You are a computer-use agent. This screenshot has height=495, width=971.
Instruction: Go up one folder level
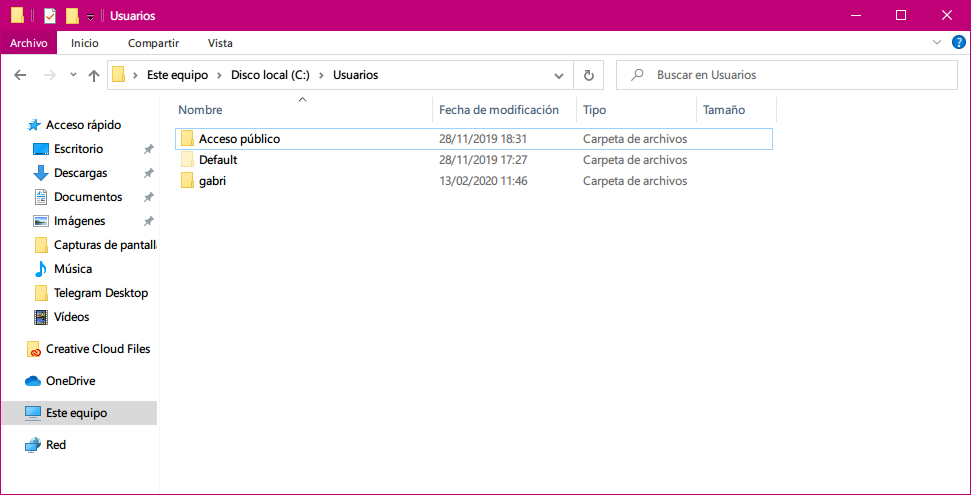(94, 76)
